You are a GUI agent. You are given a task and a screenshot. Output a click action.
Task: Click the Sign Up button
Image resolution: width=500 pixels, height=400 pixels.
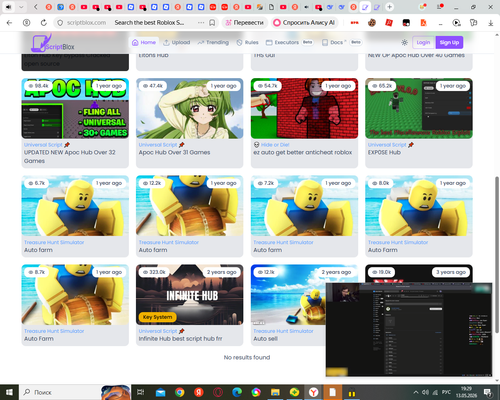(449, 42)
